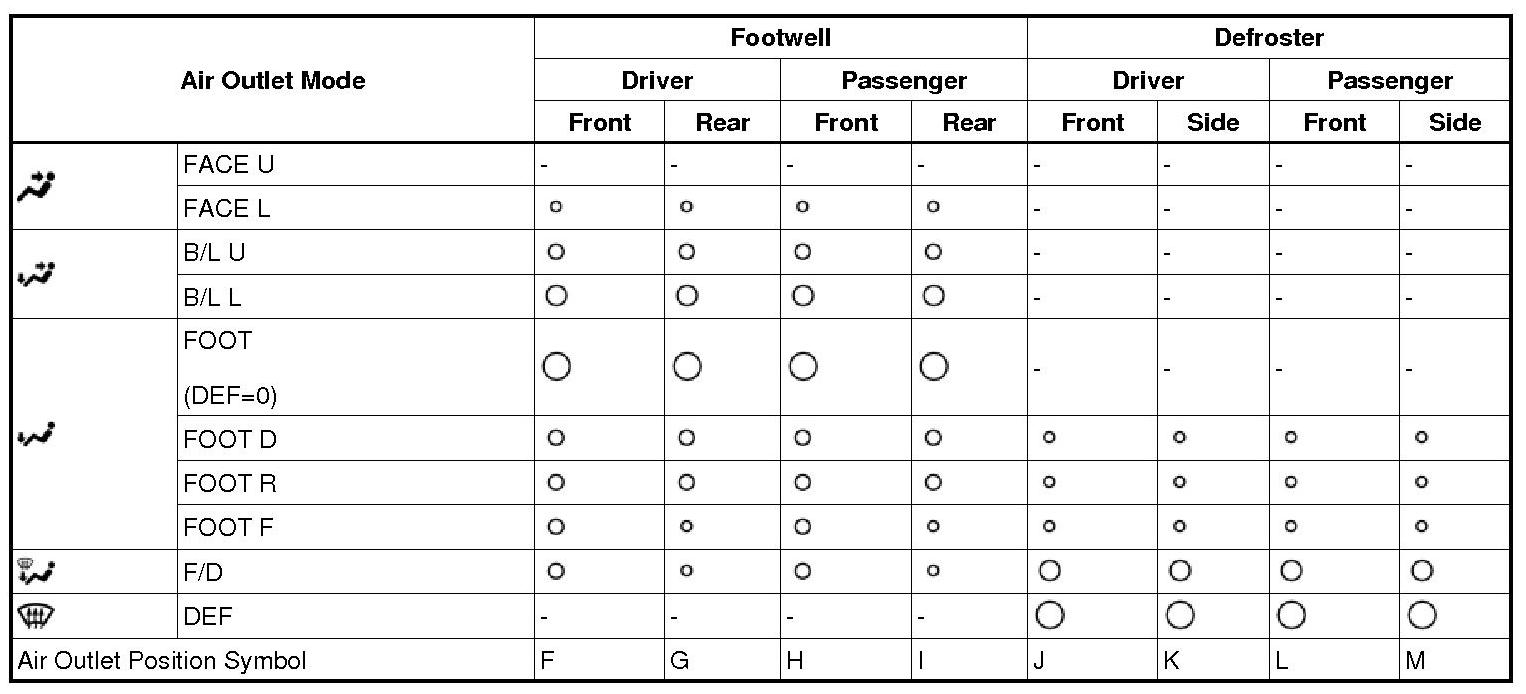
Task: Click the FOOT D row label
Action: [231, 439]
